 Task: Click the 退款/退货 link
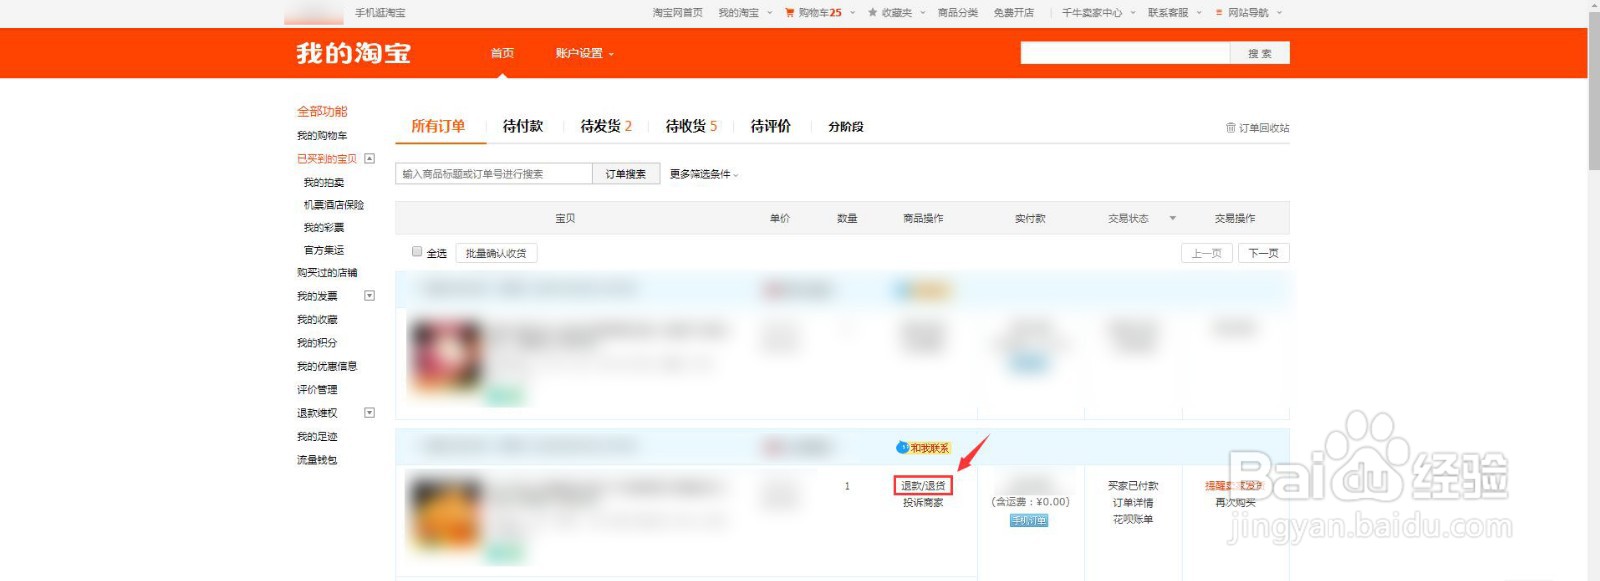click(x=923, y=486)
